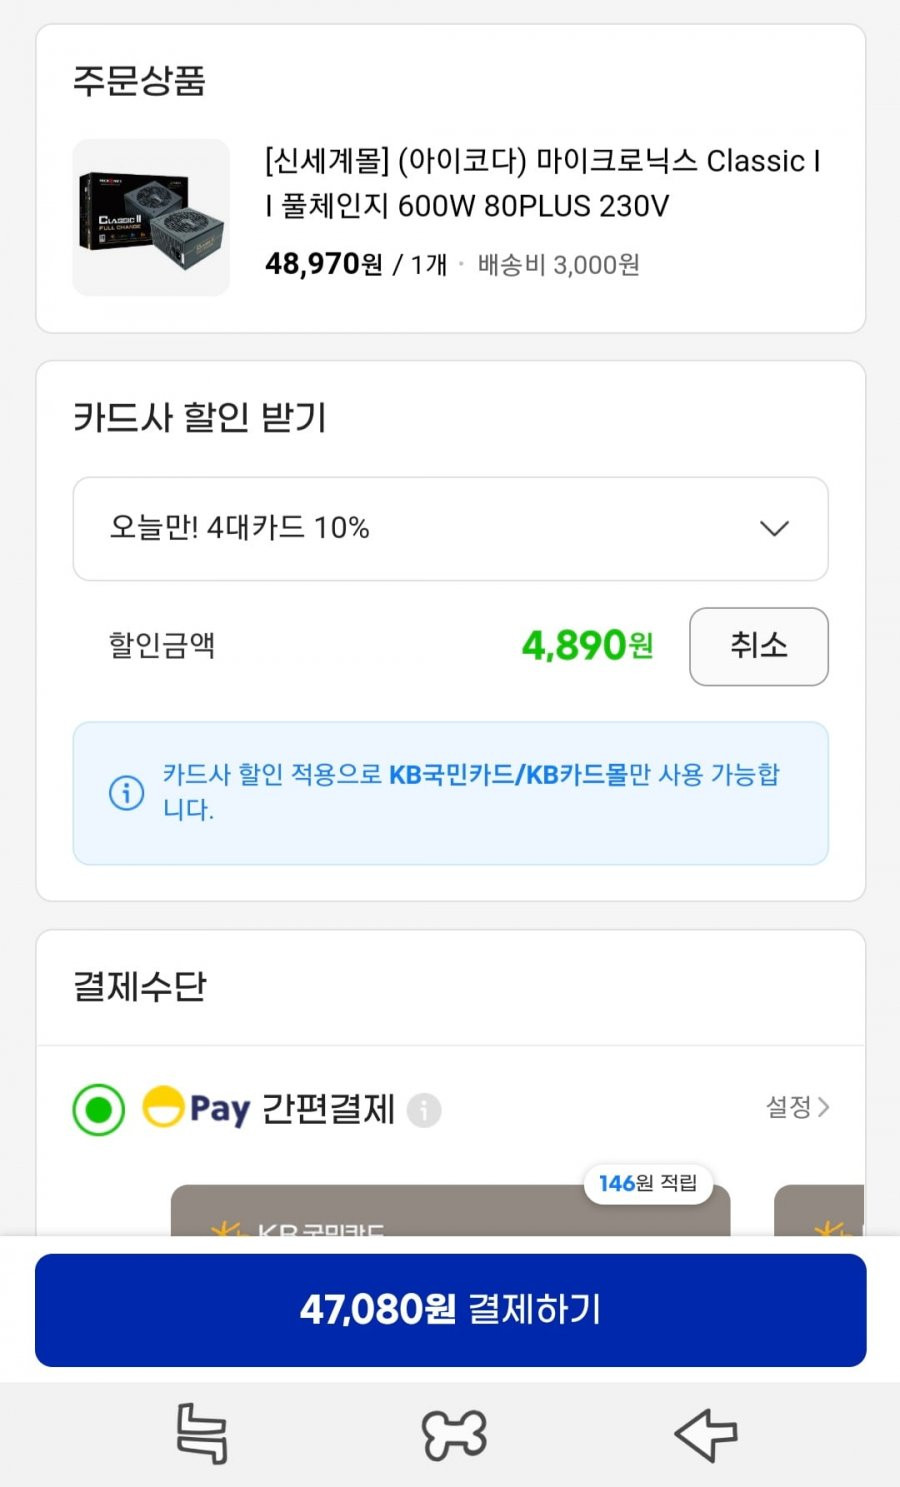Tap the recent apps navigation icon
The image size is (900, 1487).
[x=202, y=1434]
